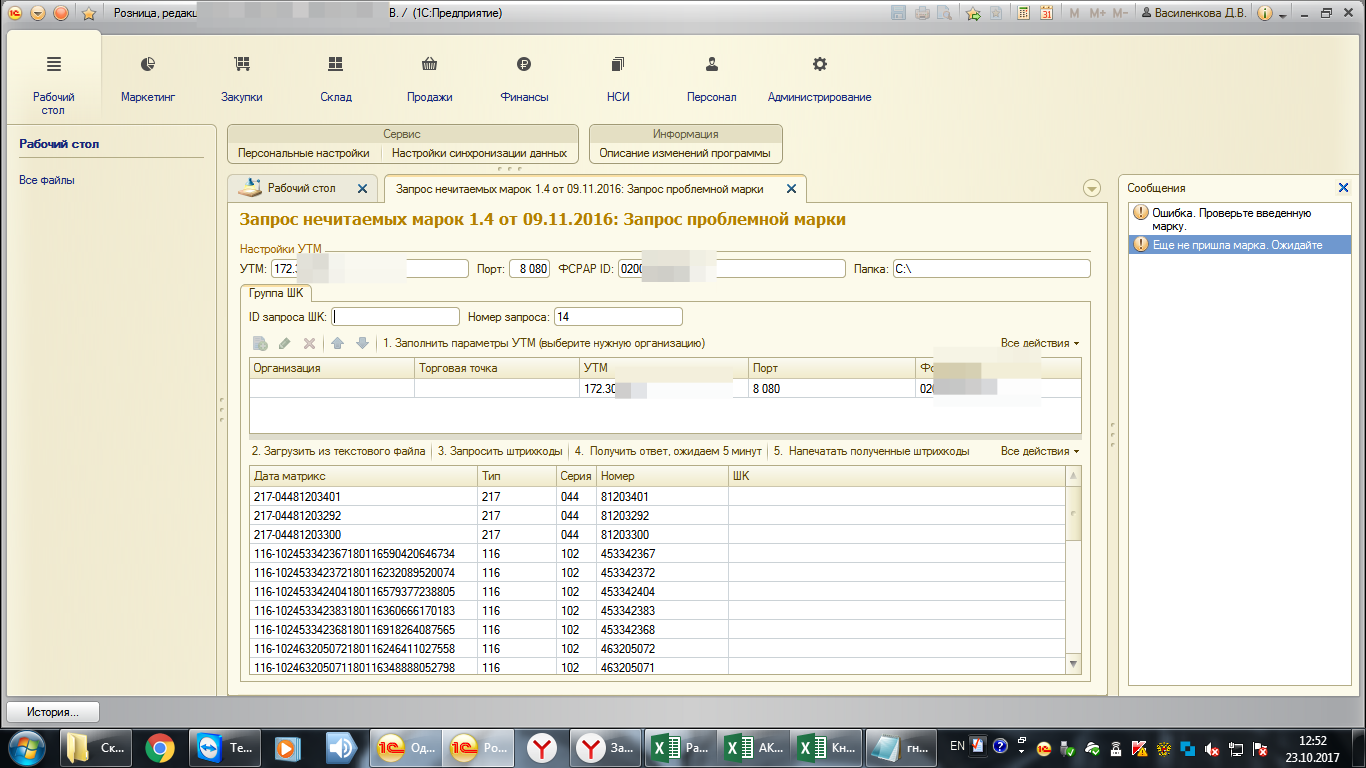The height and width of the screenshot is (768, 1366).
Task: Open Персональные настройки
Action: click(303, 154)
